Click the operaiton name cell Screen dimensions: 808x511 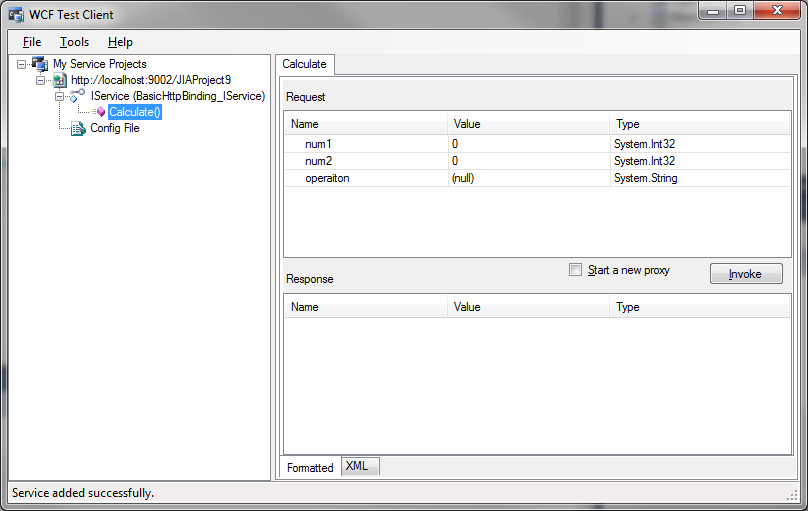click(x=366, y=178)
